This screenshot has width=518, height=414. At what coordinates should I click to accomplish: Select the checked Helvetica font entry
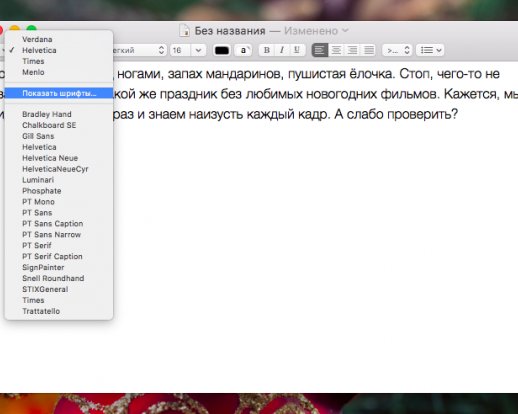tap(59, 50)
